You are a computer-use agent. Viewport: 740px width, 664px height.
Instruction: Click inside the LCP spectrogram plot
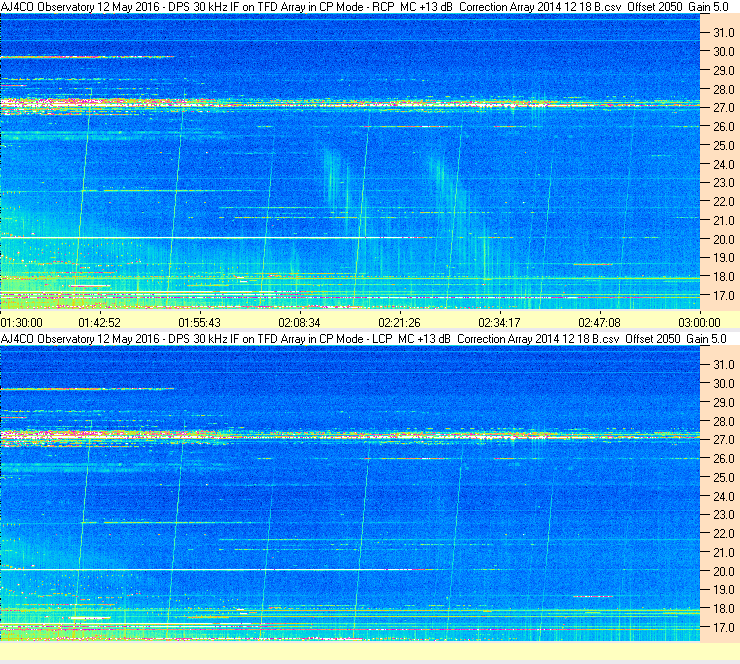point(350,493)
